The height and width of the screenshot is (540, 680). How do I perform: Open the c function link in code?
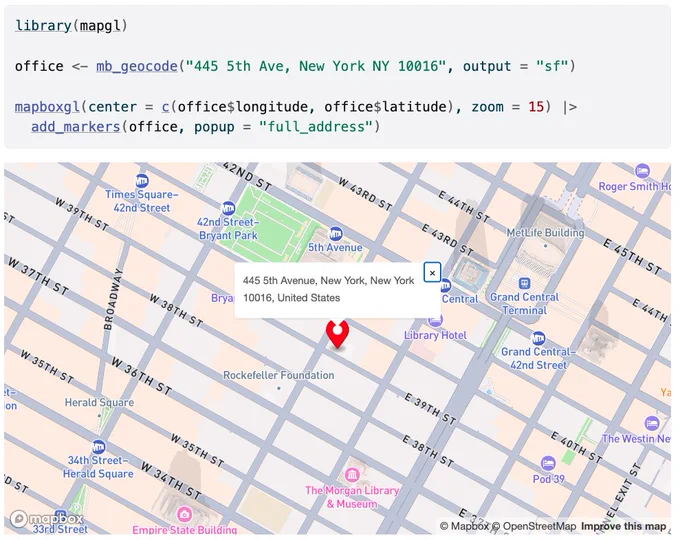click(x=165, y=107)
